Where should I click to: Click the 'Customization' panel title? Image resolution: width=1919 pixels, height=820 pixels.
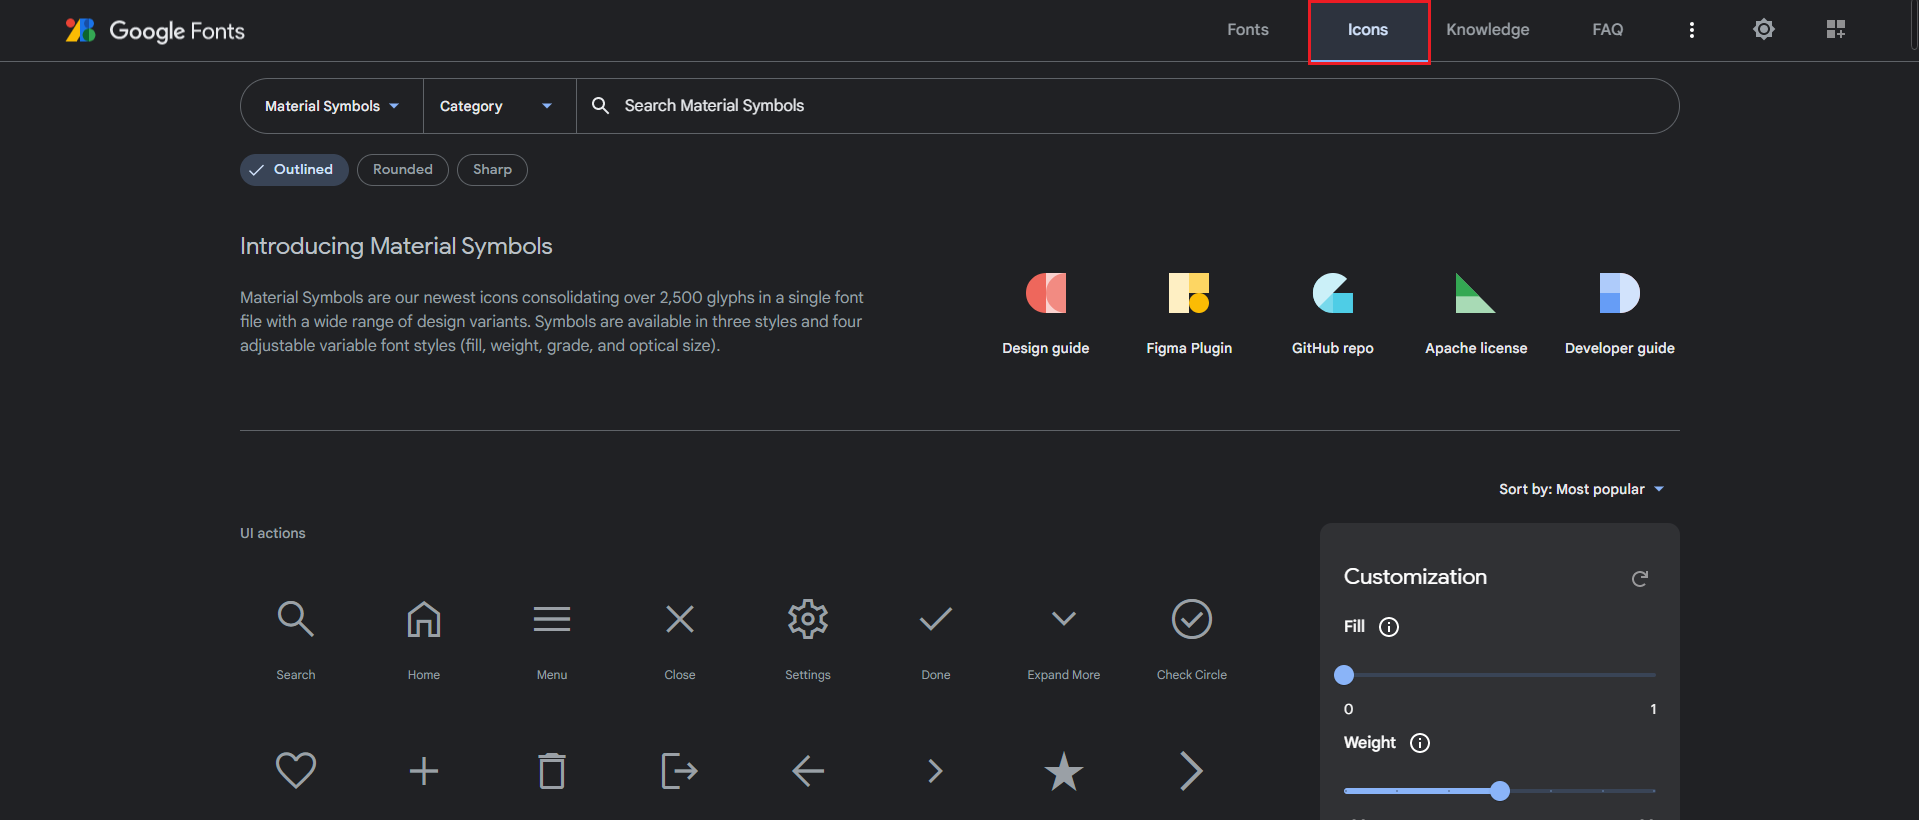pyautogui.click(x=1415, y=577)
